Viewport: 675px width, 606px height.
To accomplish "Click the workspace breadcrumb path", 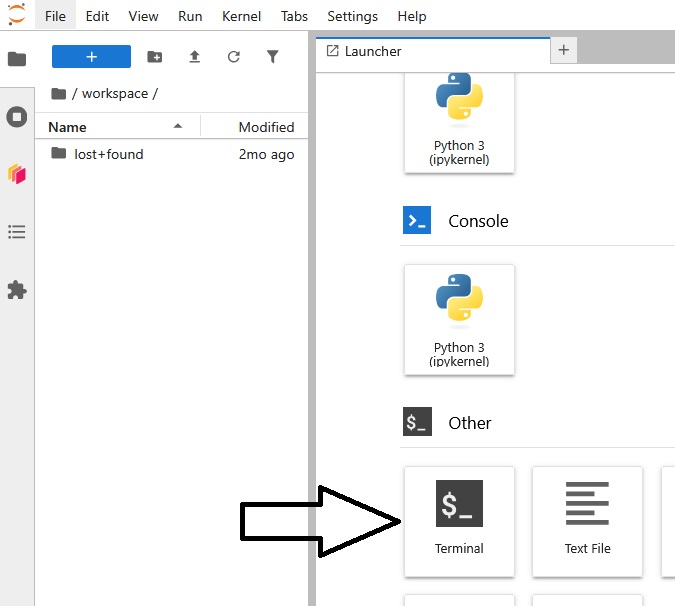I will [x=114, y=94].
